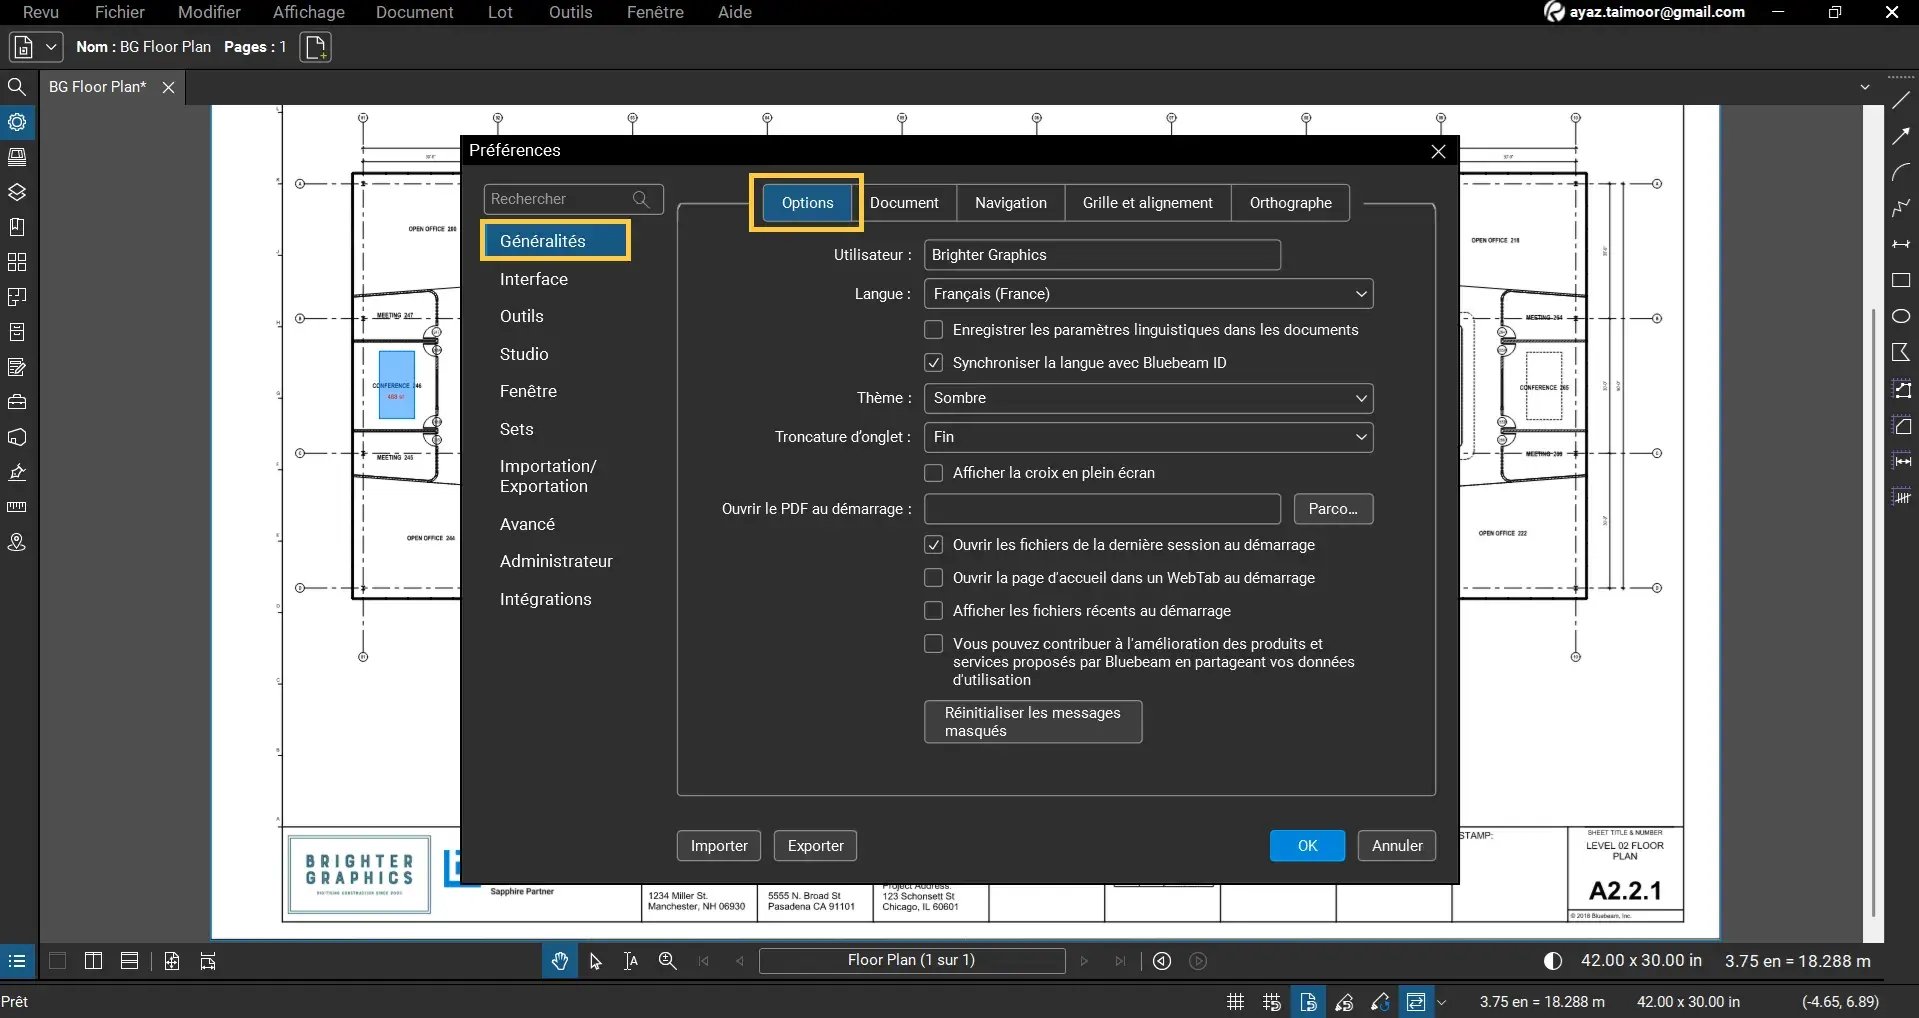The height and width of the screenshot is (1018, 1919).
Task: Select the Text selection tool in bottom toolbar
Action: pyautogui.click(x=629, y=960)
